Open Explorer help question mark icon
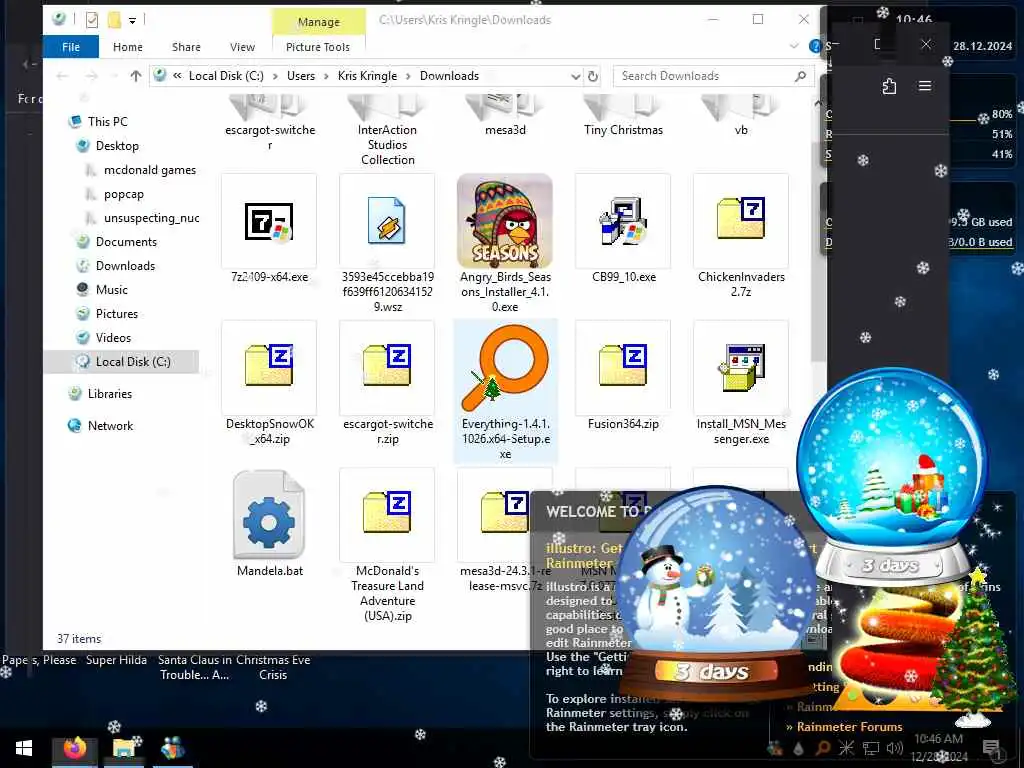 (x=814, y=46)
